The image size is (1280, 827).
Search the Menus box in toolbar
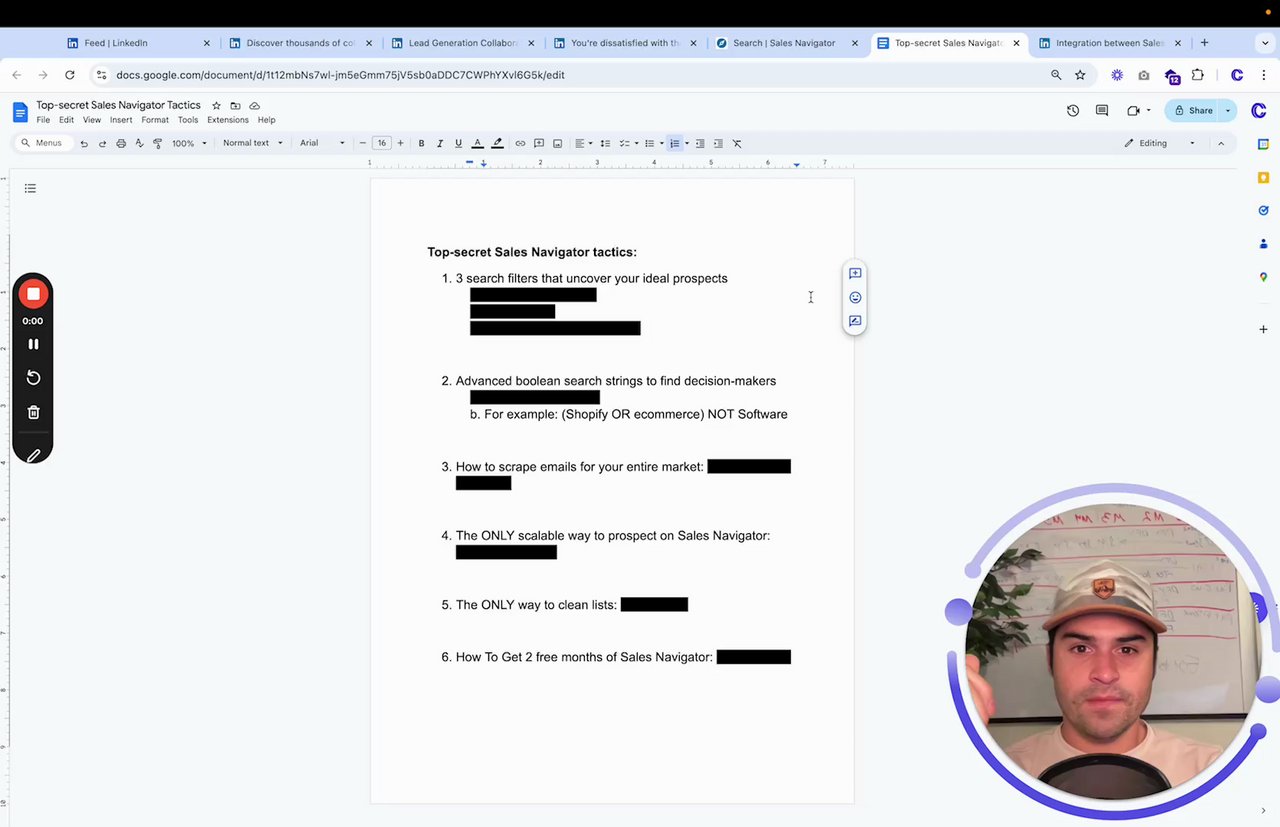point(42,143)
